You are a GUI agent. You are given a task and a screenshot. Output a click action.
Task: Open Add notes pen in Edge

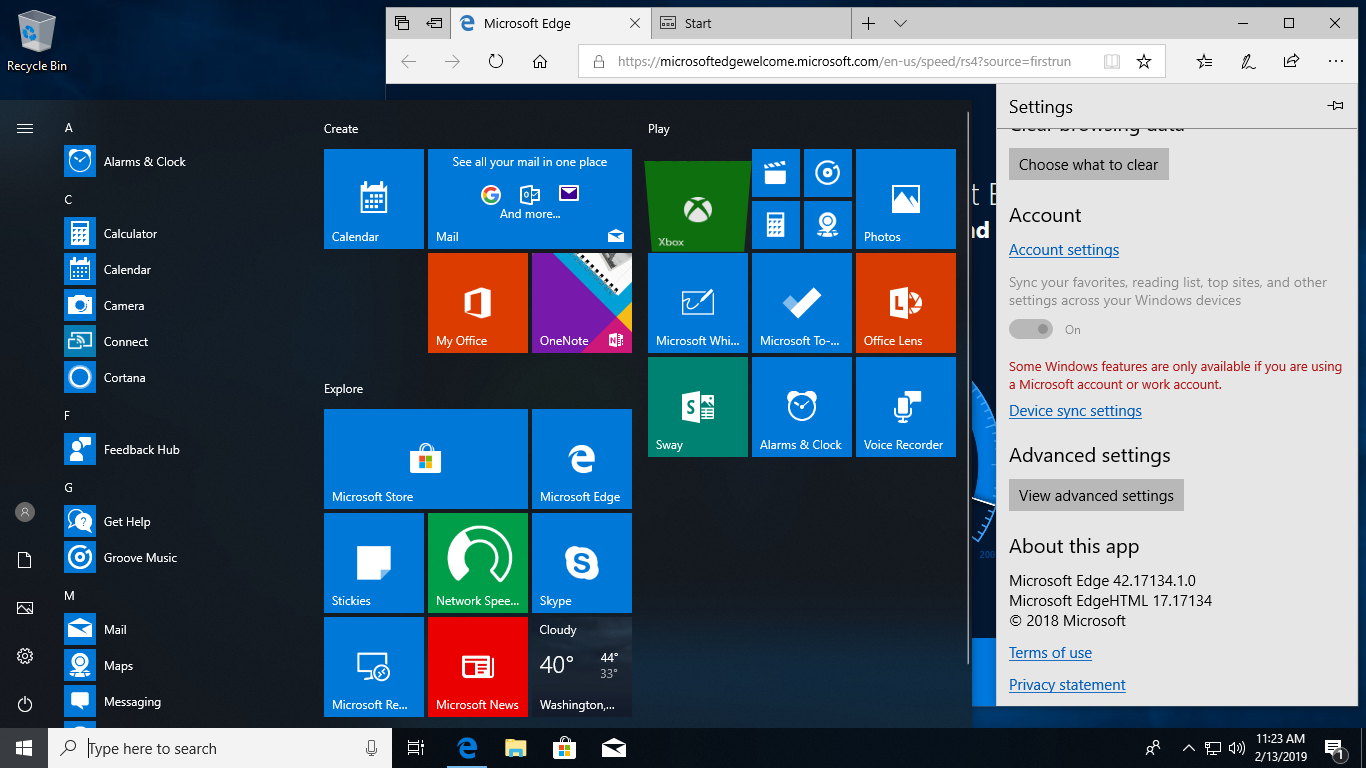1248,61
